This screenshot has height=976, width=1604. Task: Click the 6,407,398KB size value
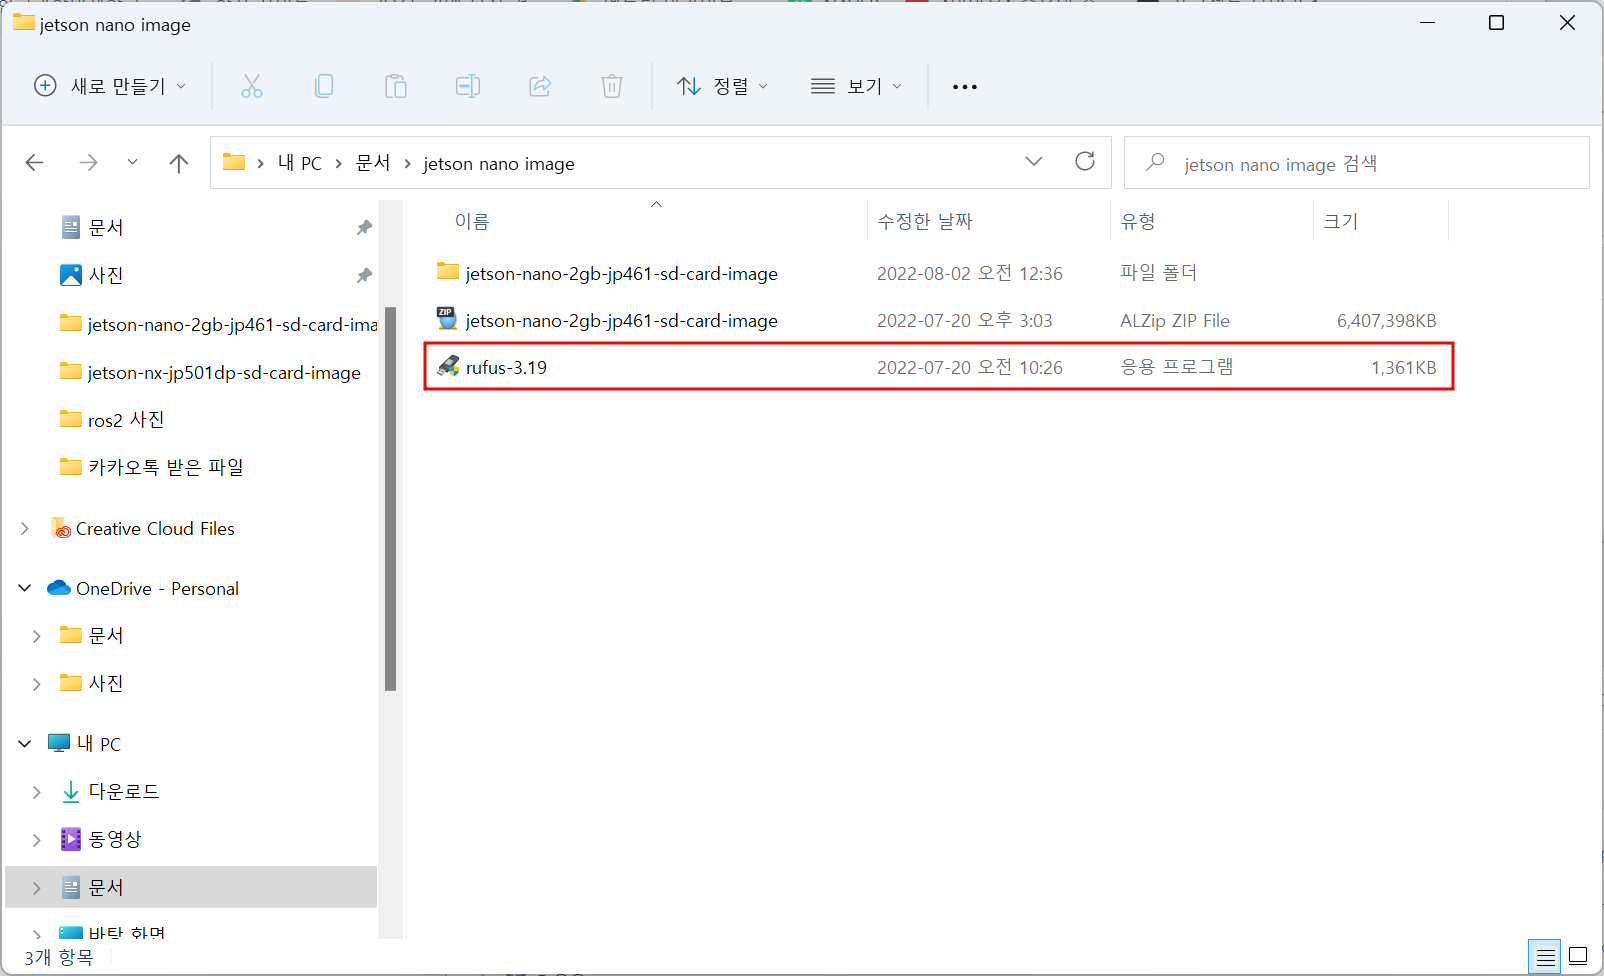point(1386,321)
